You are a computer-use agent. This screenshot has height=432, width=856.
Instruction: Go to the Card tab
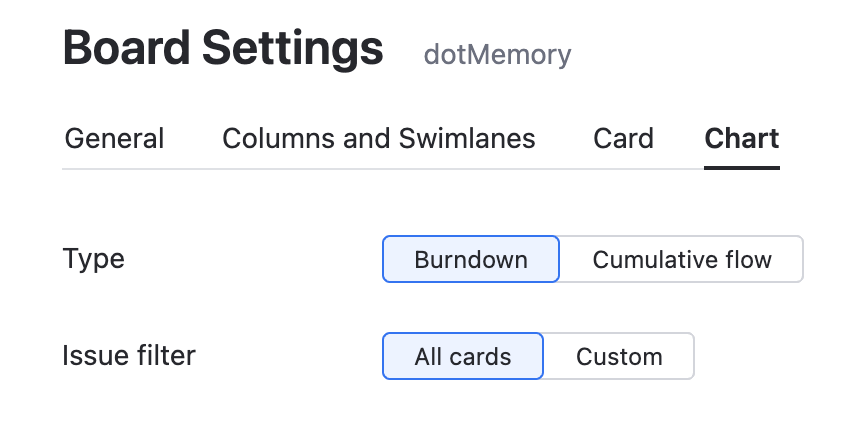tap(623, 138)
